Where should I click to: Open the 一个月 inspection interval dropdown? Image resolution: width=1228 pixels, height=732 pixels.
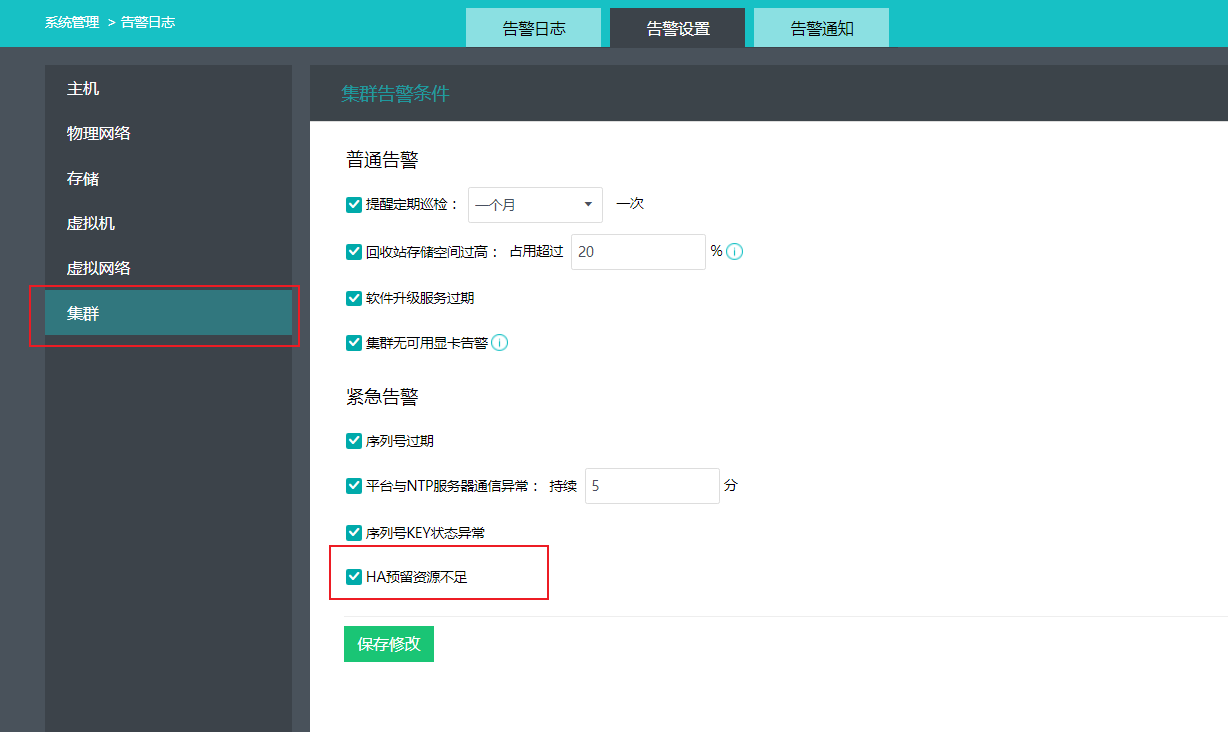(x=535, y=204)
